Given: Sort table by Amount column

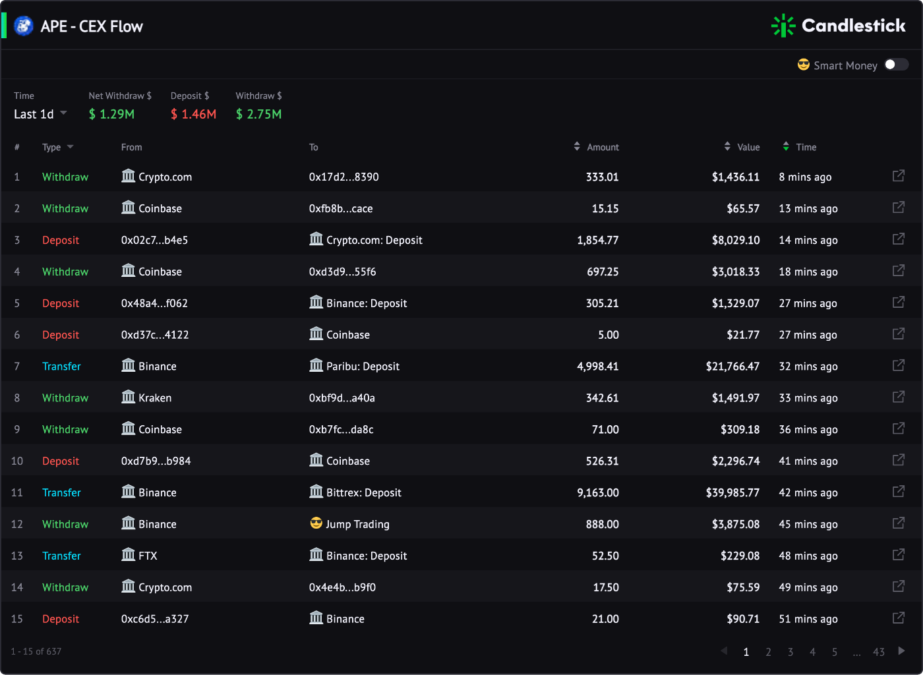Looking at the screenshot, I should (x=596, y=147).
